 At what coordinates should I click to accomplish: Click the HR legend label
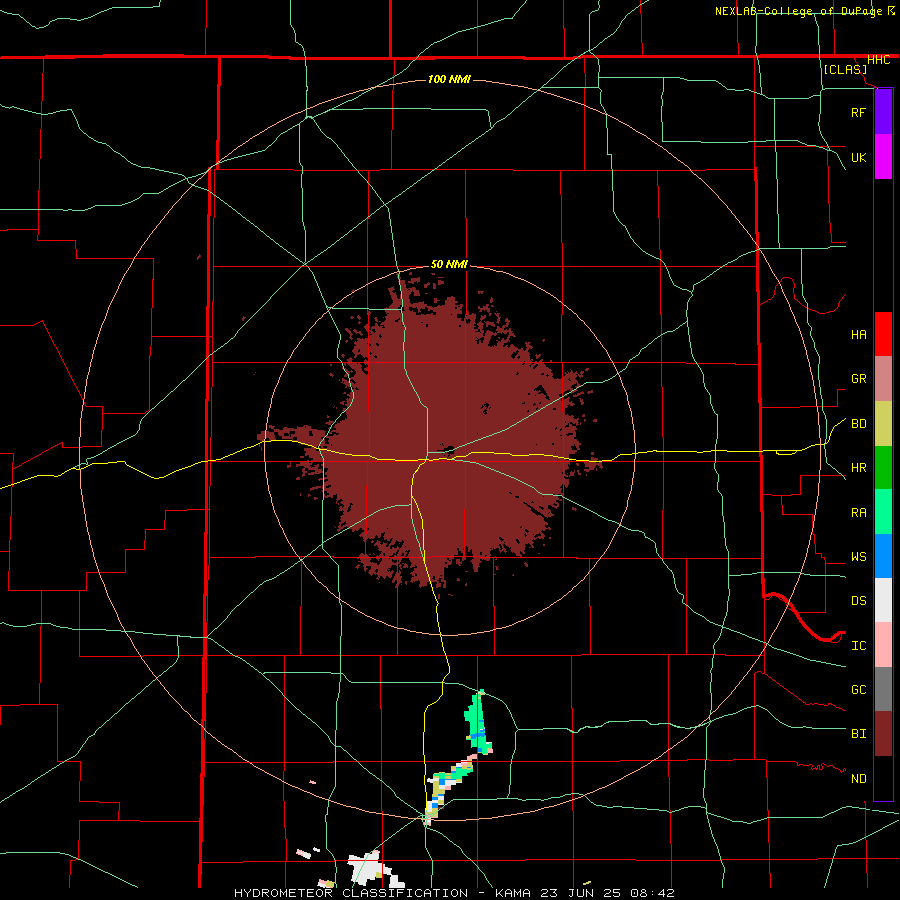(x=858, y=468)
